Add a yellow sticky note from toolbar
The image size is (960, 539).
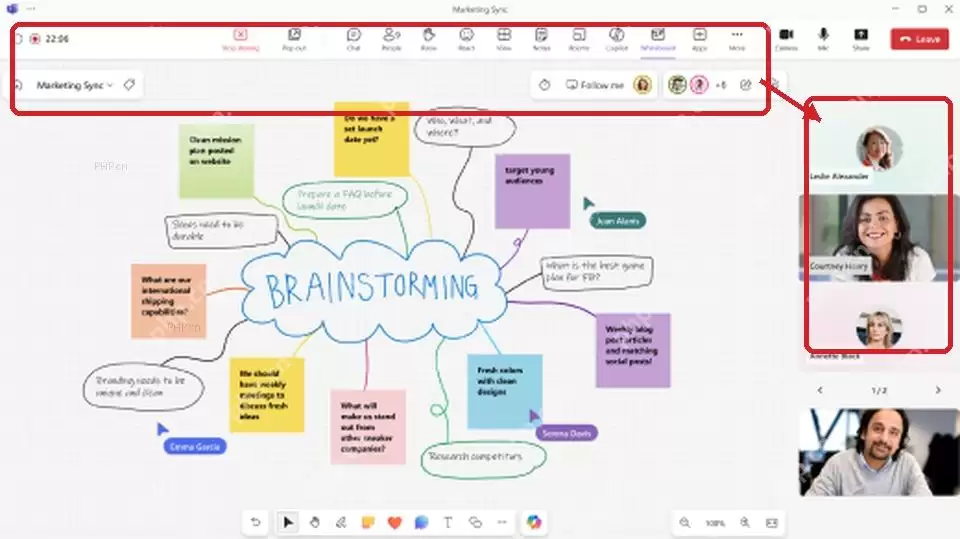(x=368, y=522)
